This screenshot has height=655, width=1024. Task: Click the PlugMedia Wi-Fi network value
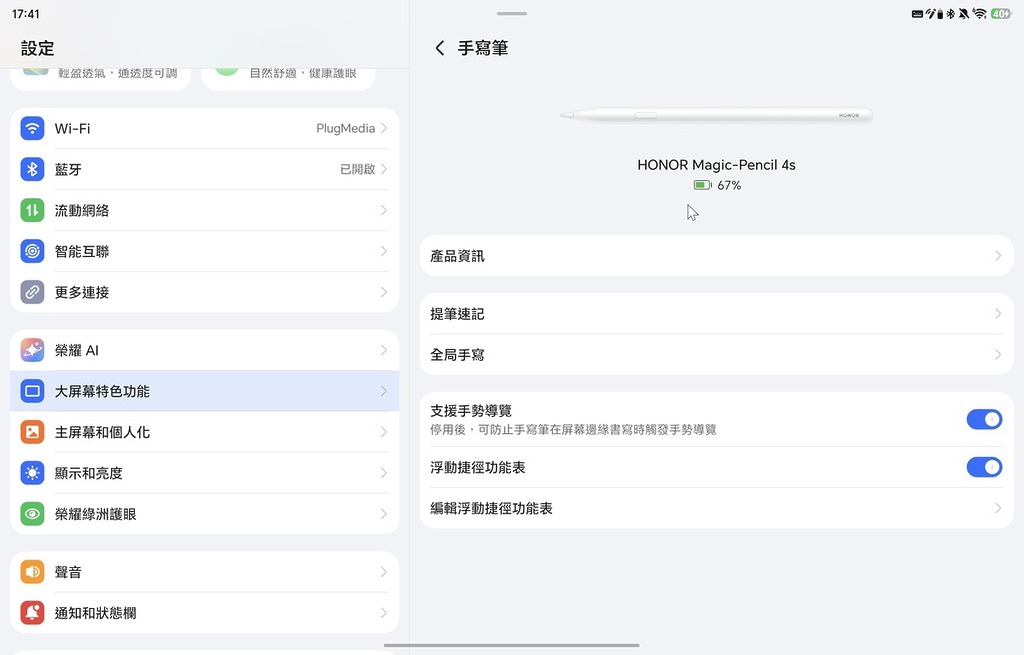coord(345,129)
